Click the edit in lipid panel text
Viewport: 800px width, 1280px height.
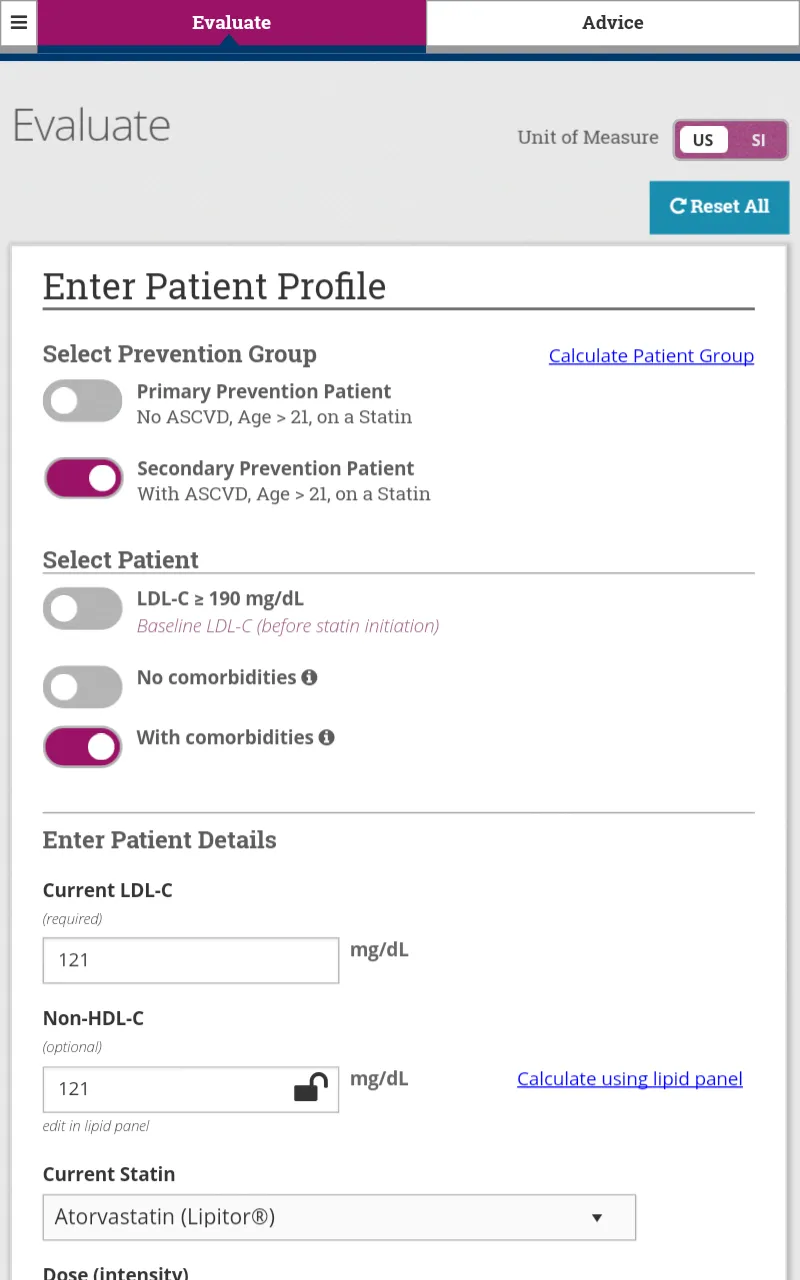point(95,1125)
